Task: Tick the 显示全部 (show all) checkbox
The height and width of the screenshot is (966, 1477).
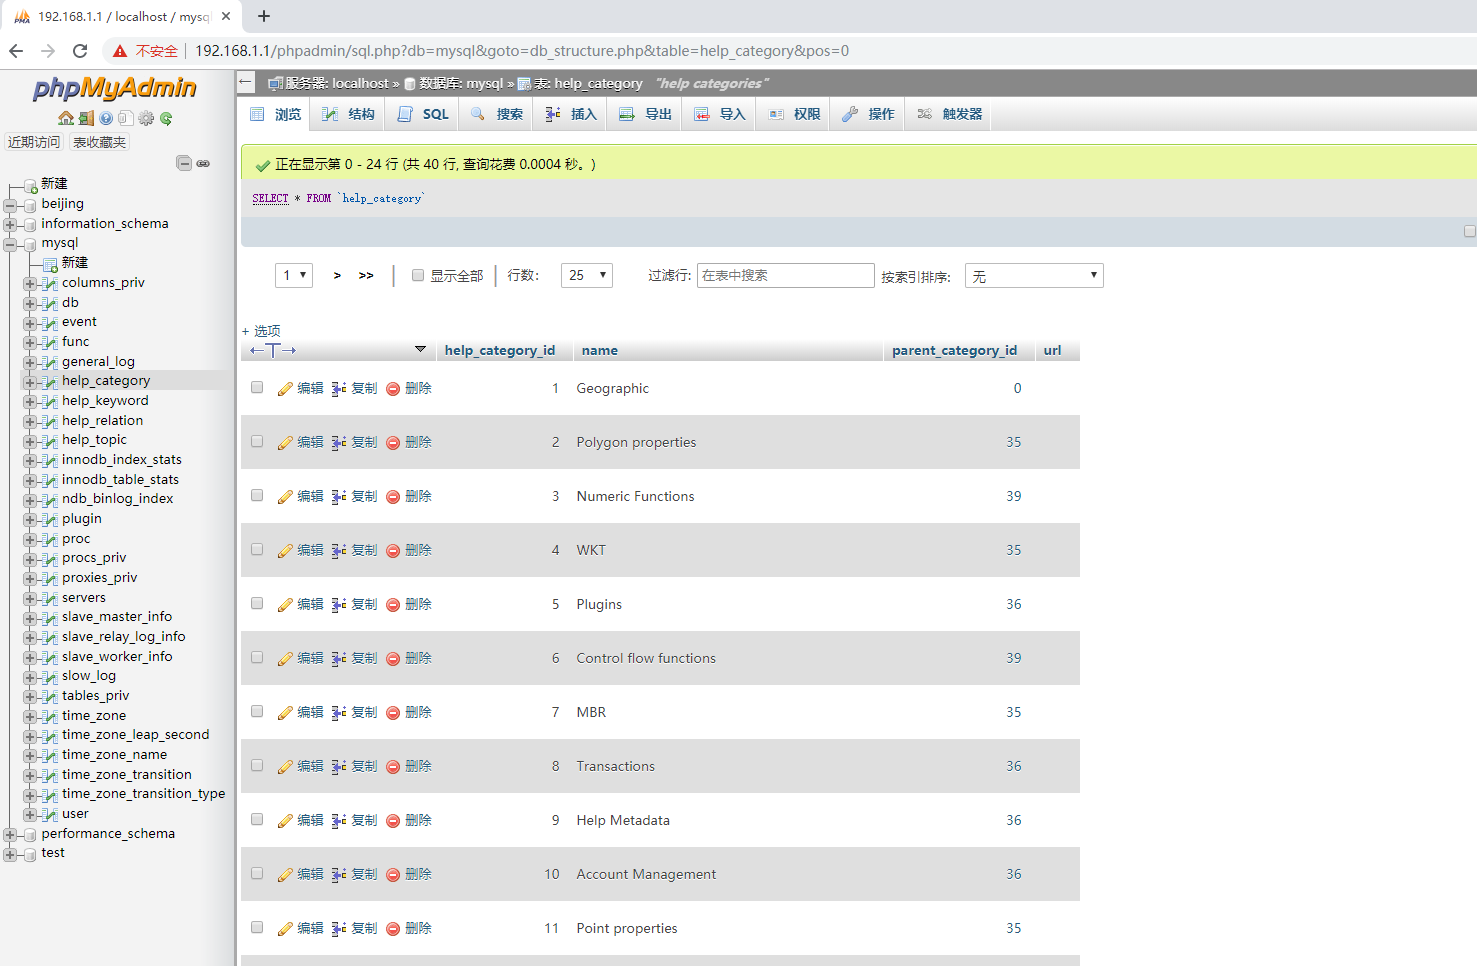Action: 418,275
